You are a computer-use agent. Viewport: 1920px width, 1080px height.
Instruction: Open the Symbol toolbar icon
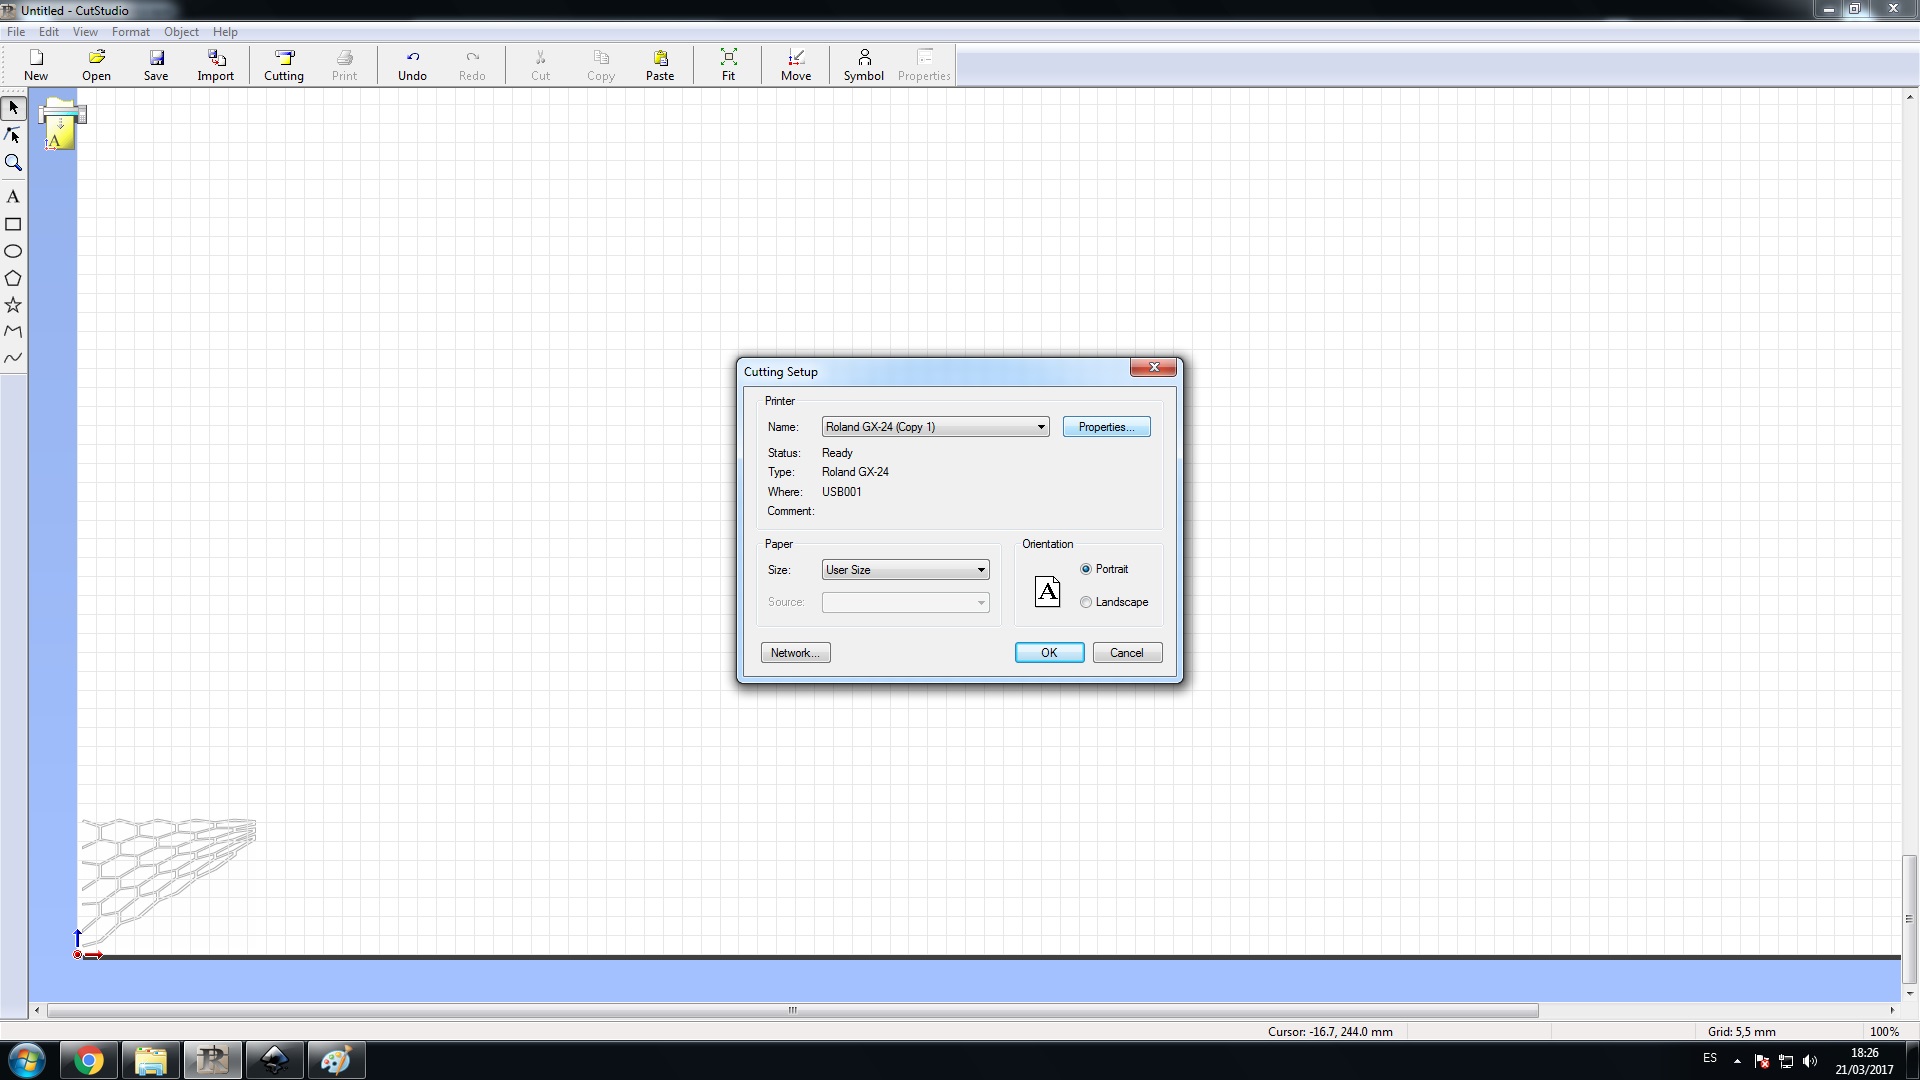(864, 65)
